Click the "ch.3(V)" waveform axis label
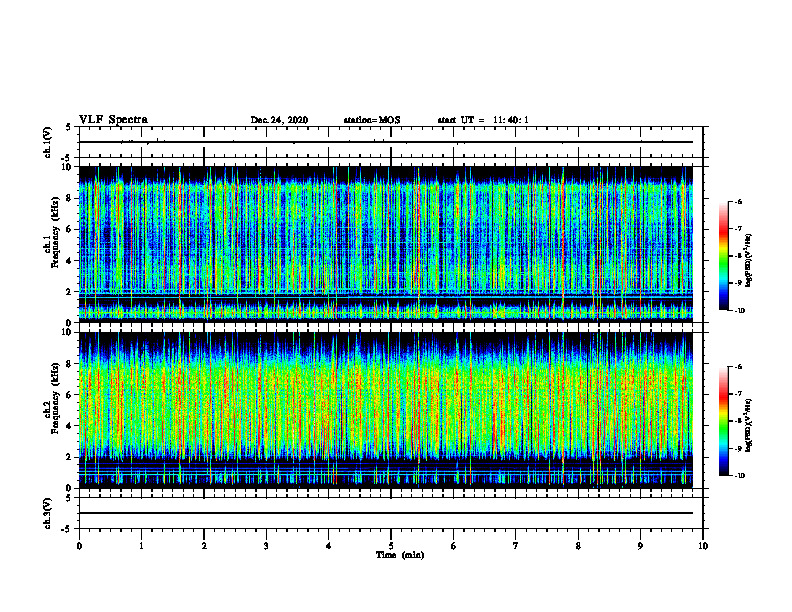 [x=47, y=514]
